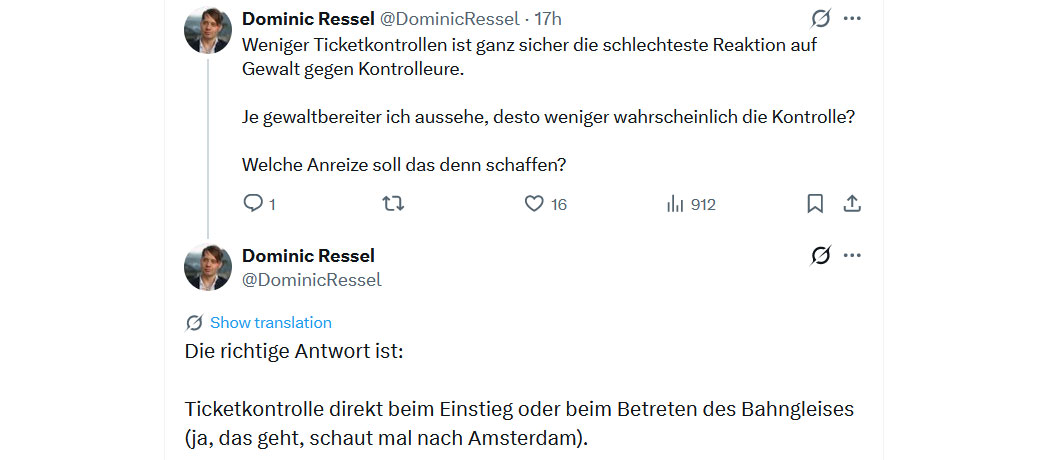Viewport: 1050px width, 460px height.
Task: Share the first tweet
Action: pos(852,204)
